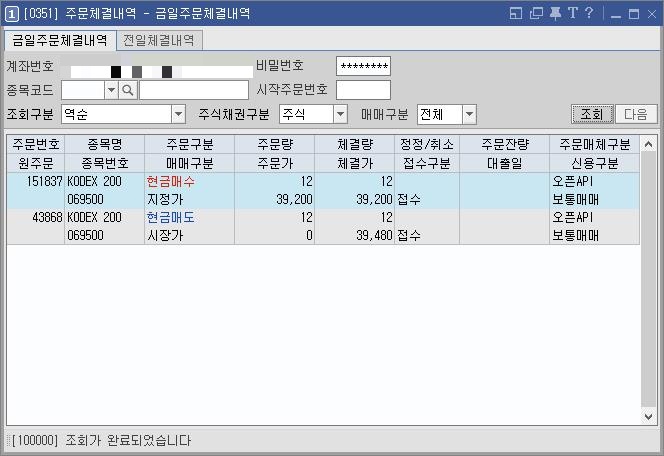This screenshot has width=664, height=456.
Task: Click the vertical scrollbar track
Action: coord(648,279)
